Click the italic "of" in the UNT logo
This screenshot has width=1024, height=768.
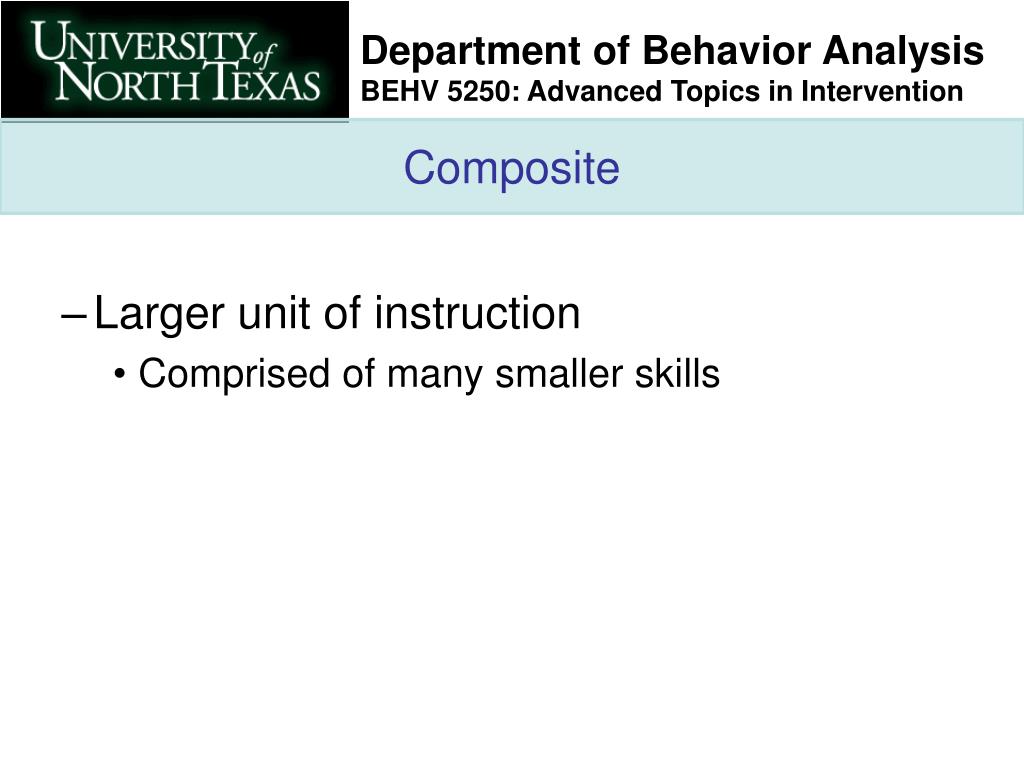point(264,54)
